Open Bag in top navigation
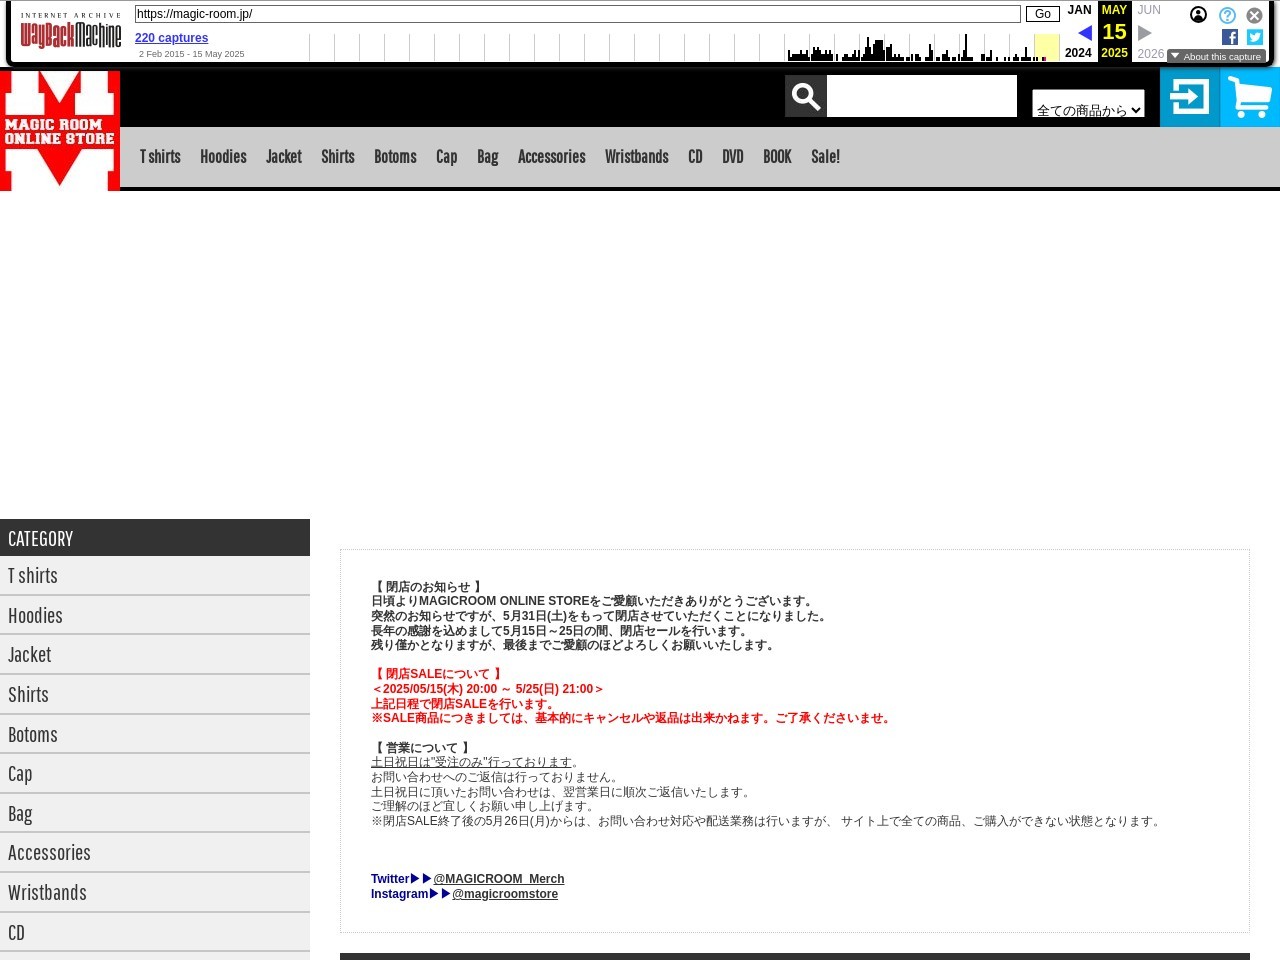The width and height of the screenshot is (1280, 960). click(x=487, y=157)
